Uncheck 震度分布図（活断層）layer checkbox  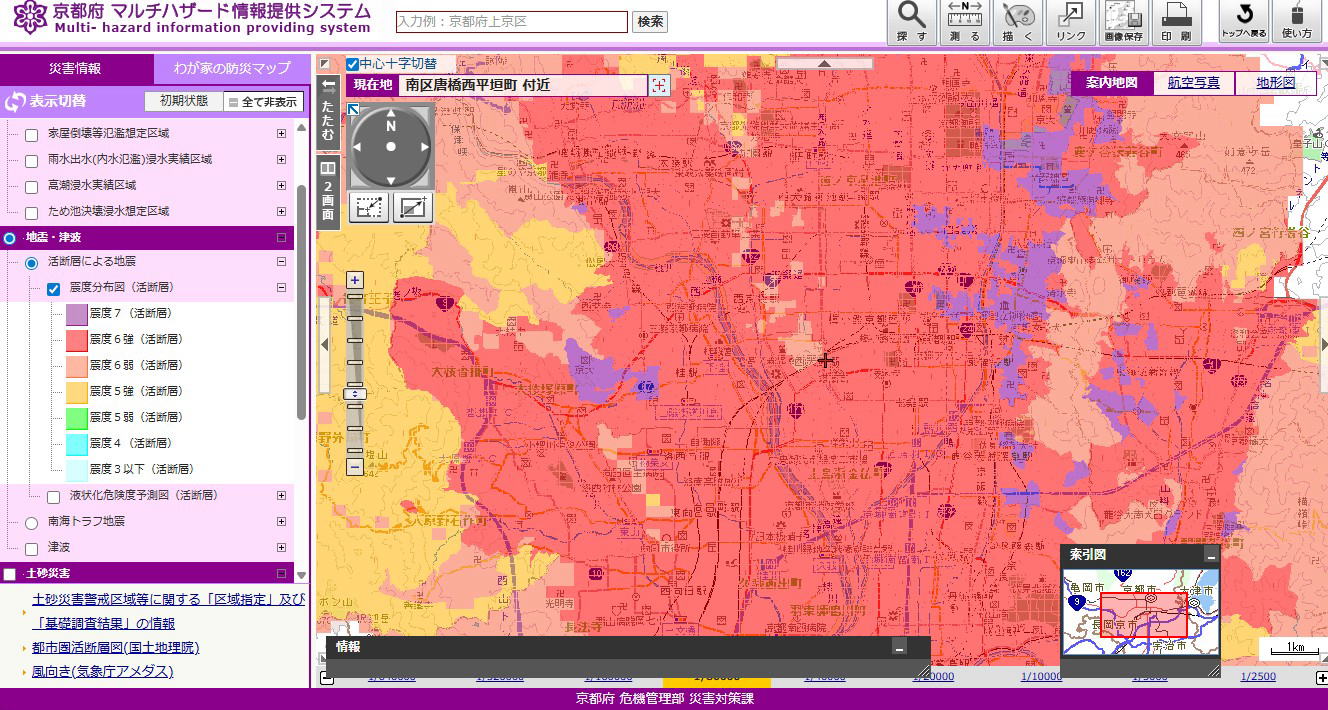(54, 289)
